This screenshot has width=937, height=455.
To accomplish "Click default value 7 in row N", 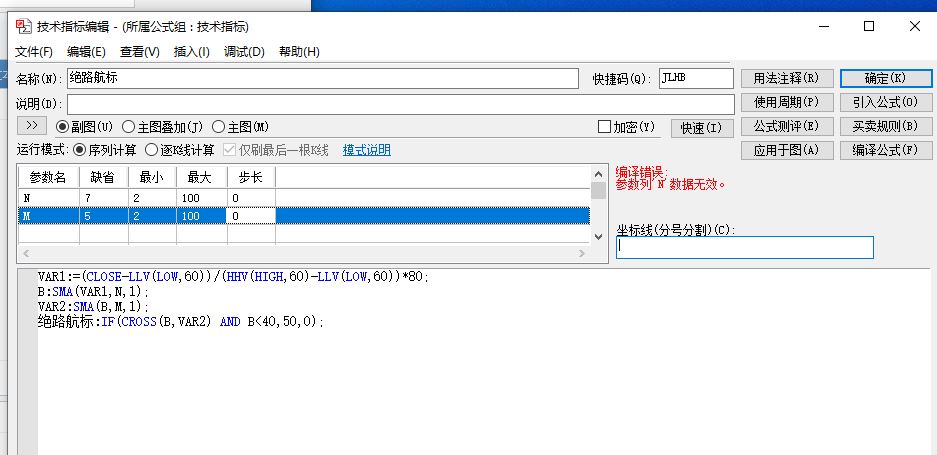I will (104, 198).
